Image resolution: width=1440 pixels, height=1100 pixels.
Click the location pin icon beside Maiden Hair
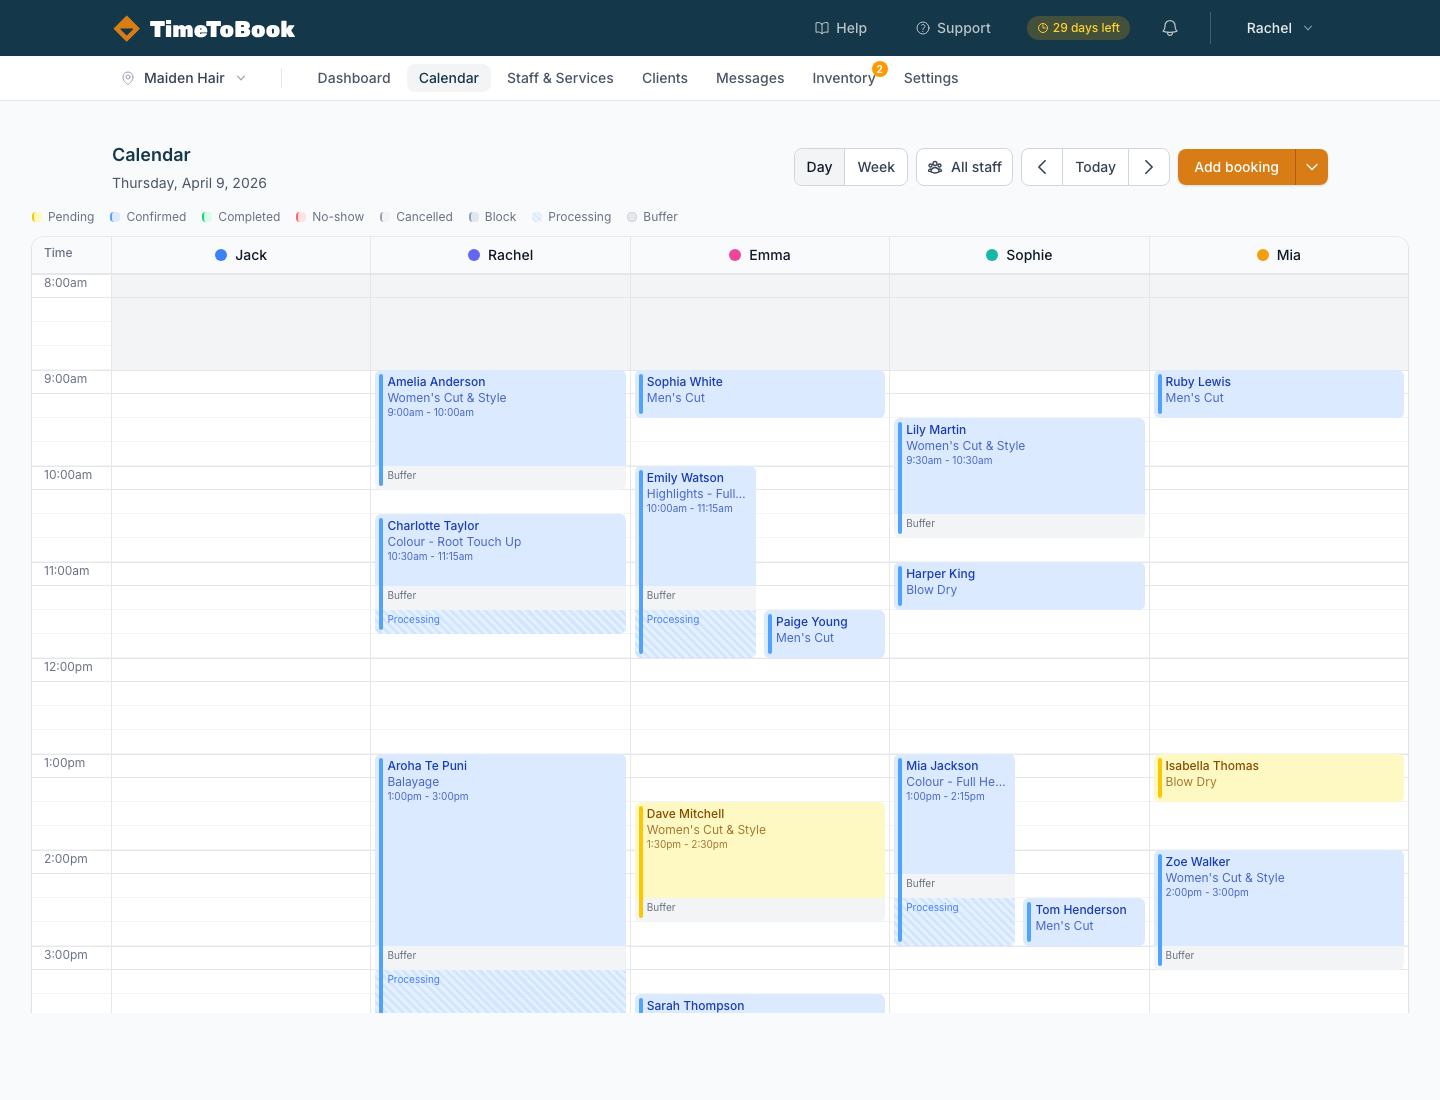click(x=130, y=77)
